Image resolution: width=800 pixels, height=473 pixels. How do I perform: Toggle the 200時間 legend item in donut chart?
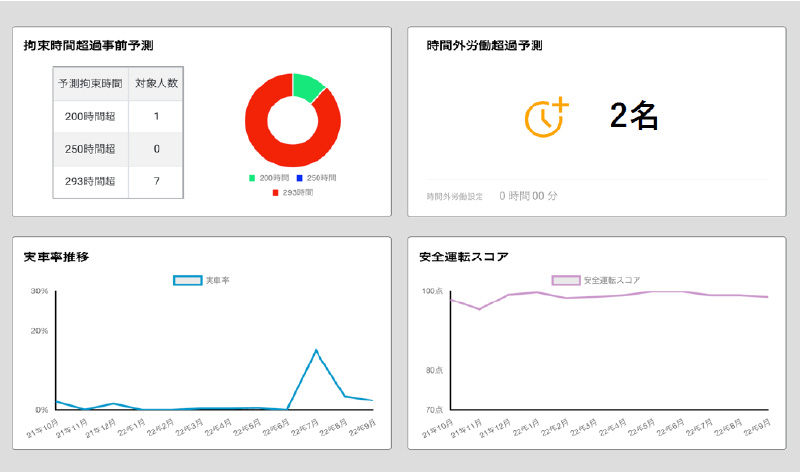click(267, 177)
